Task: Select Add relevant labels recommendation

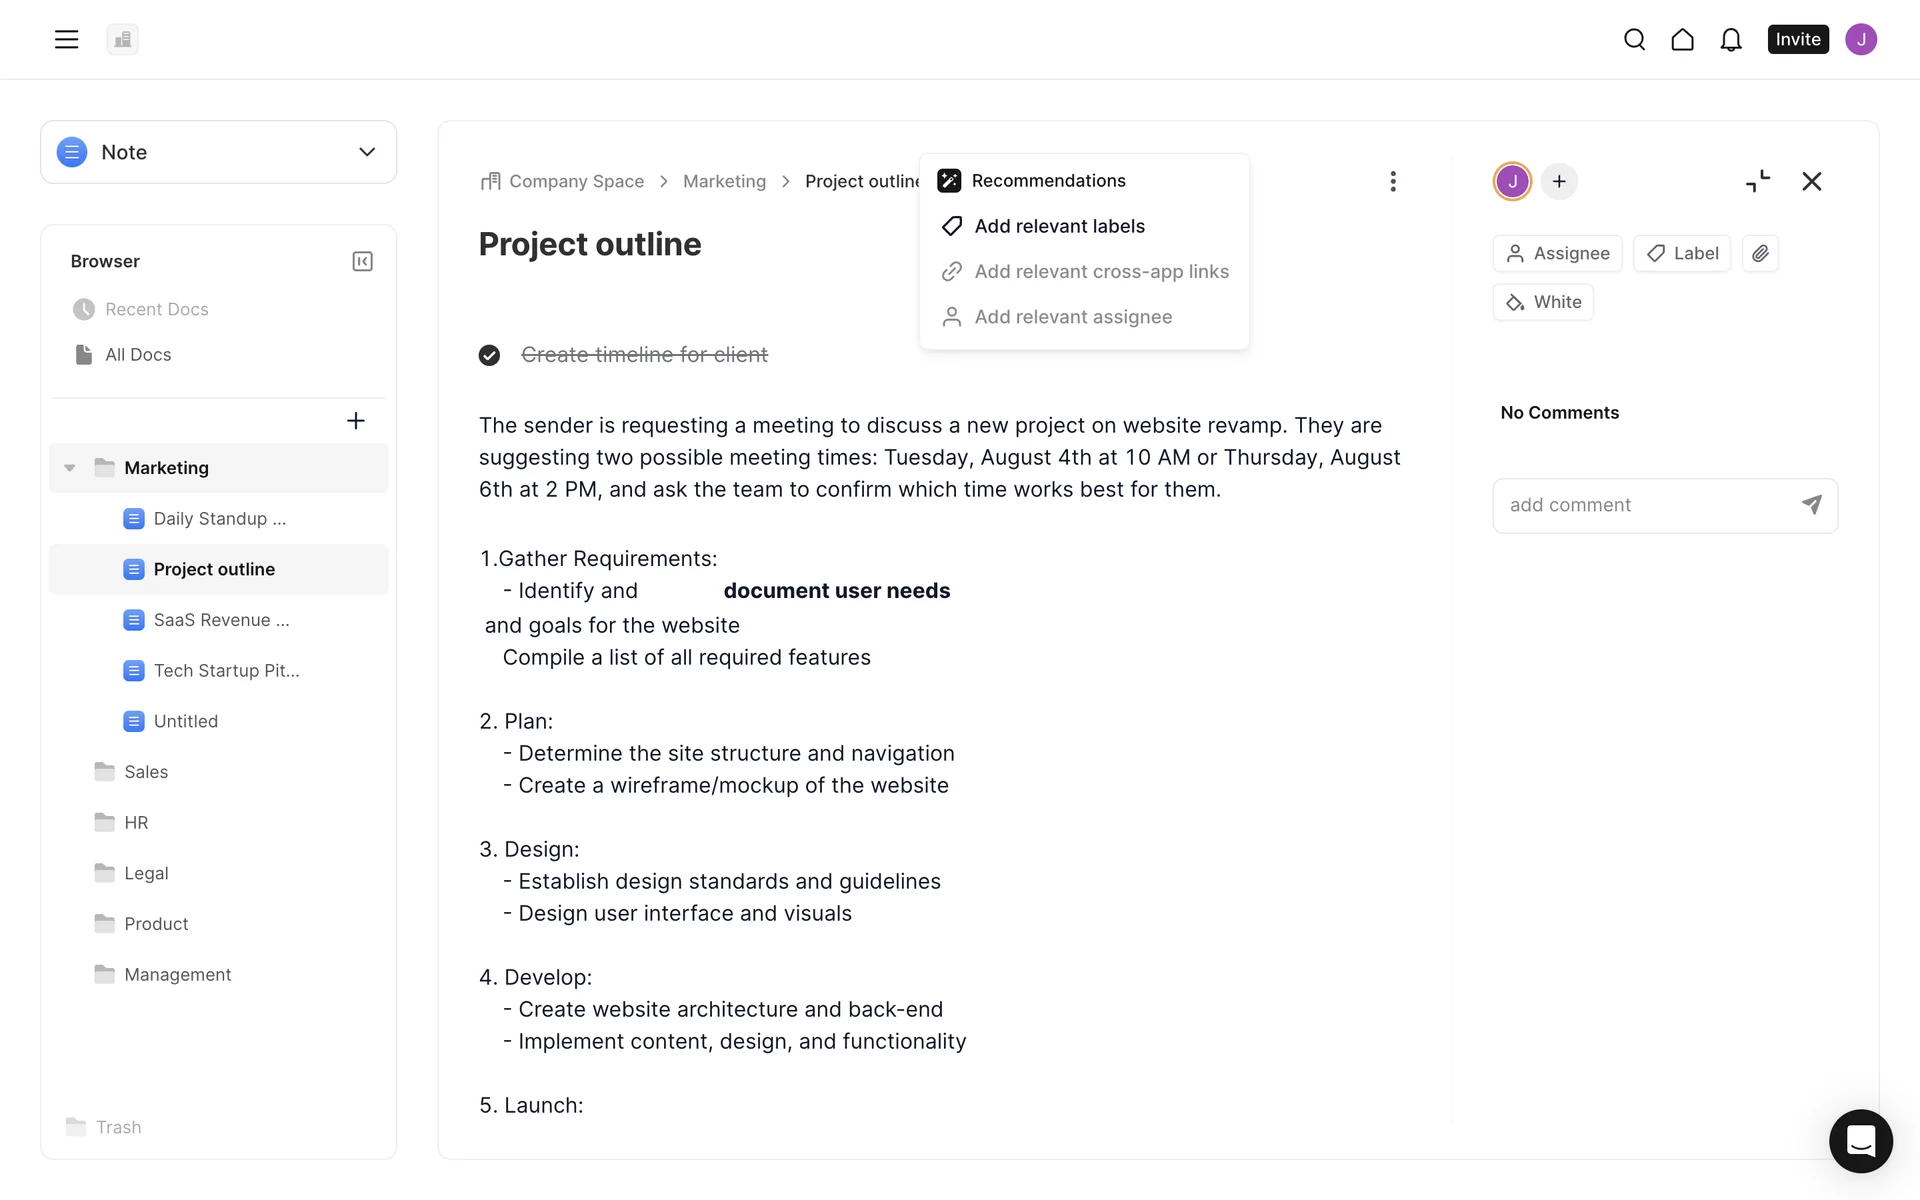Action: [x=1059, y=226]
